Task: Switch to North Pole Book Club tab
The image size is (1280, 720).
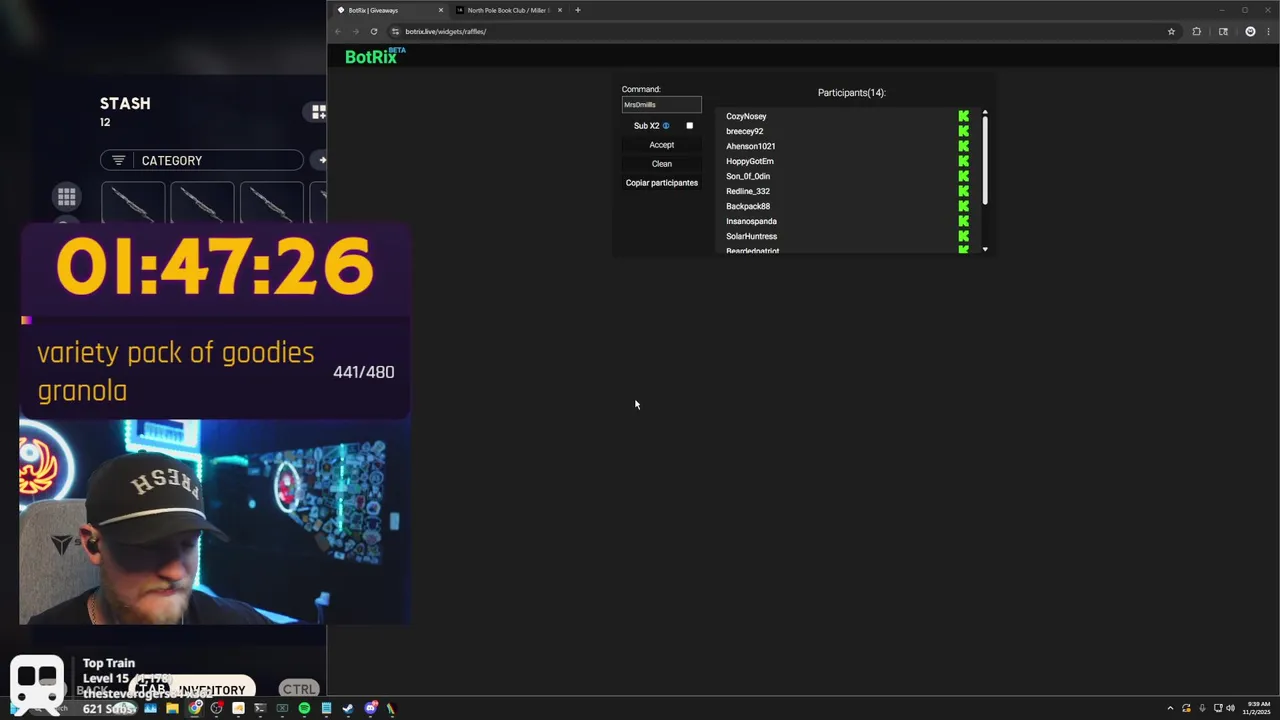Action: [508, 10]
